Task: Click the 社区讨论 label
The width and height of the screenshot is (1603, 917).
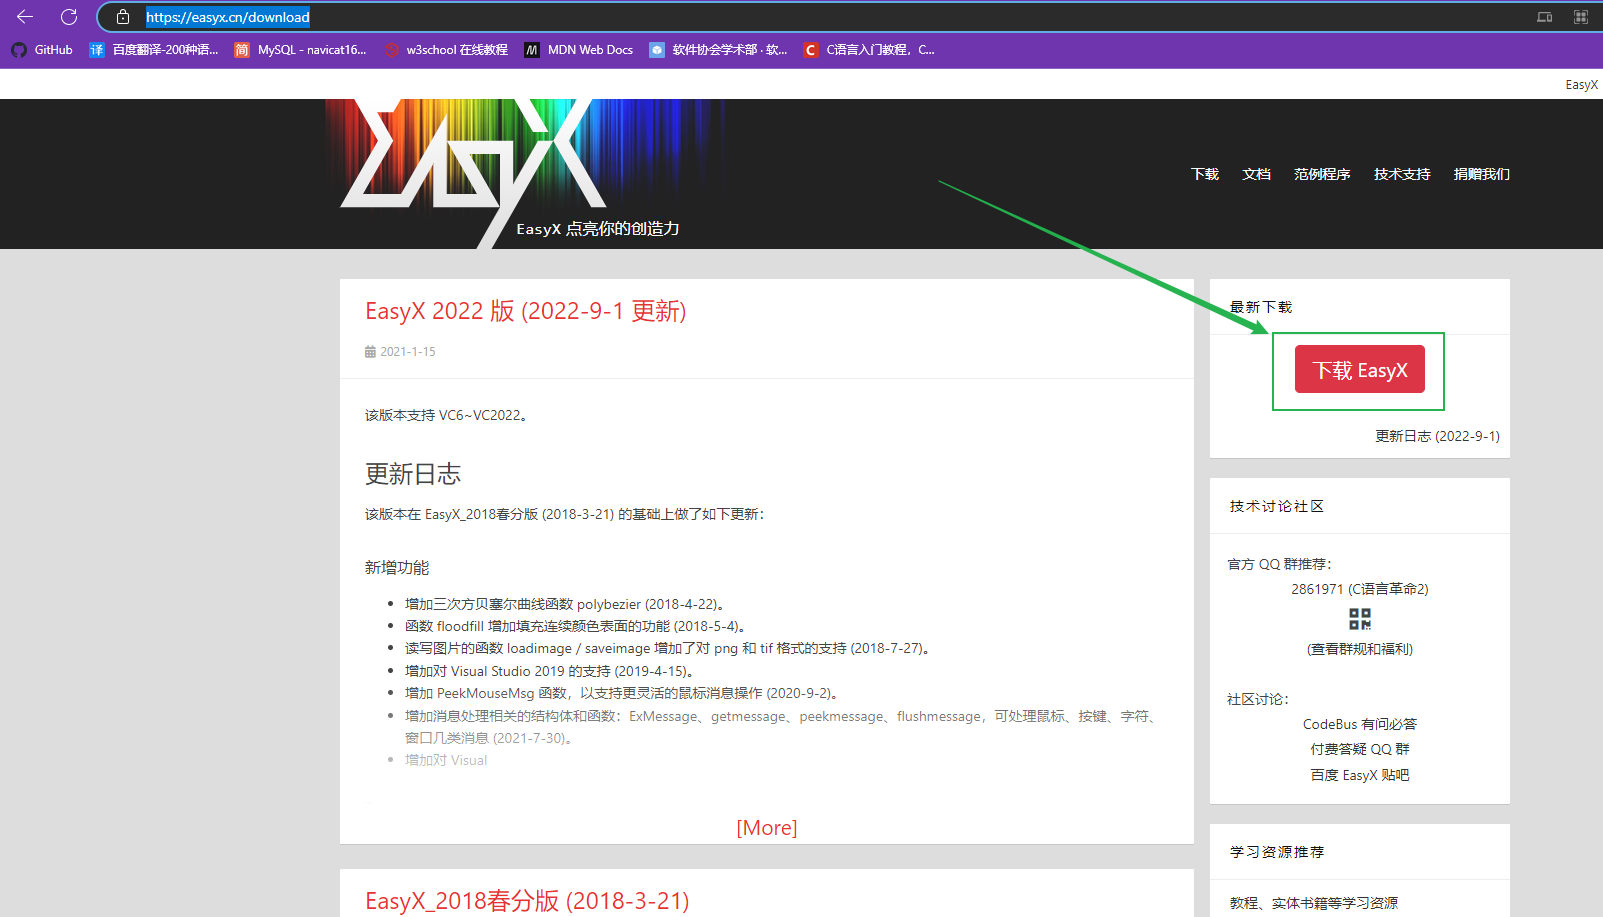Action: tap(1258, 699)
